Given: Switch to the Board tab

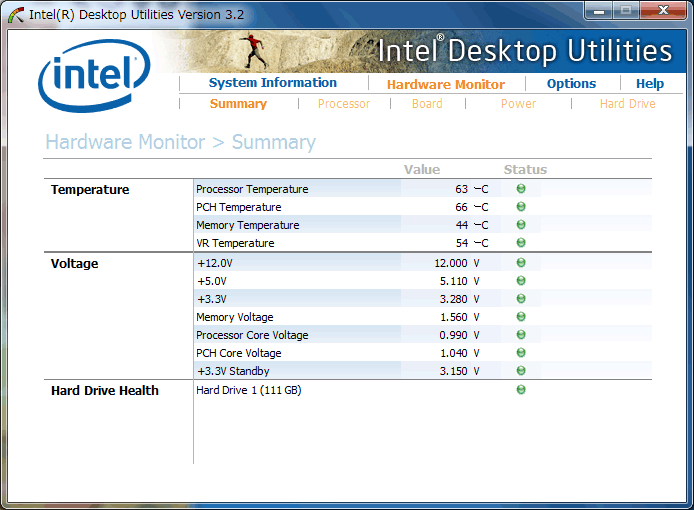Looking at the screenshot, I should (427, 104).
